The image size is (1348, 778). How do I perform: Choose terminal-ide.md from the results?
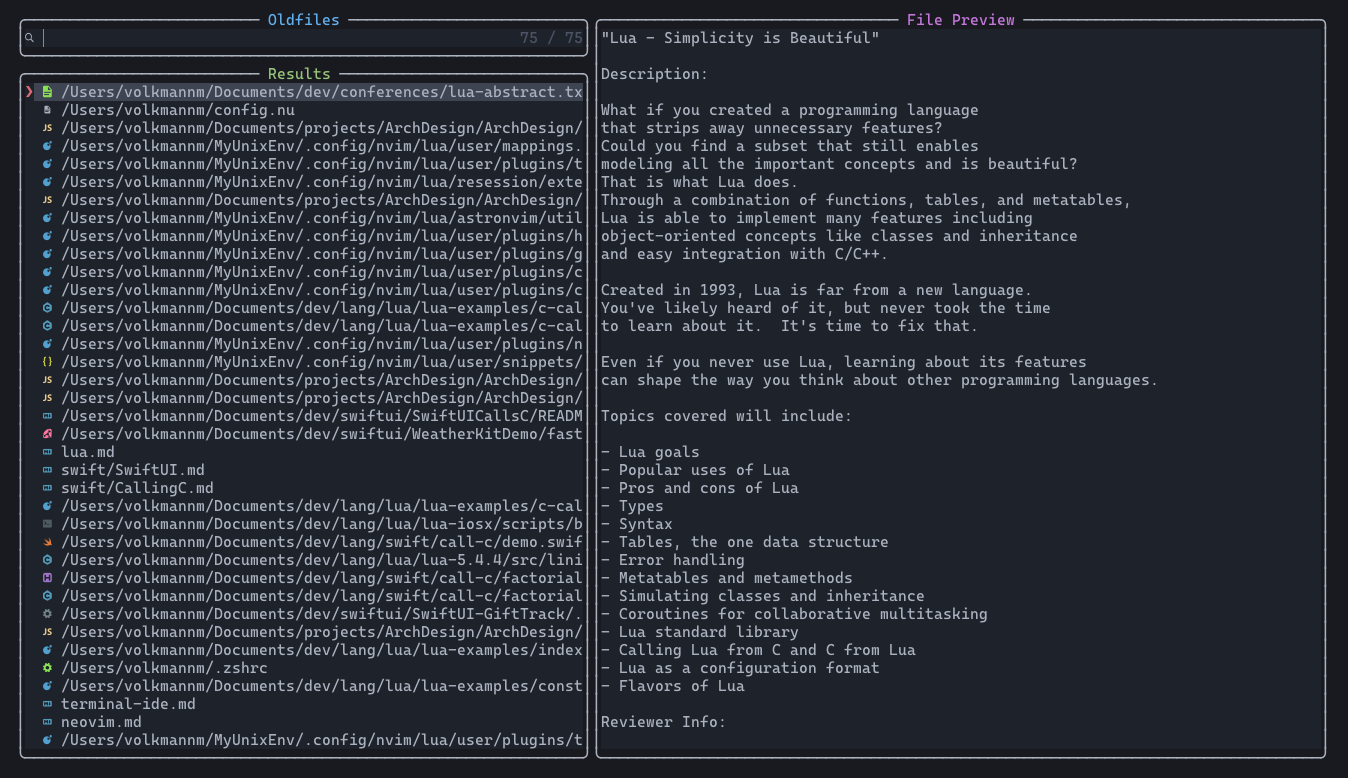tap(128, 704)
